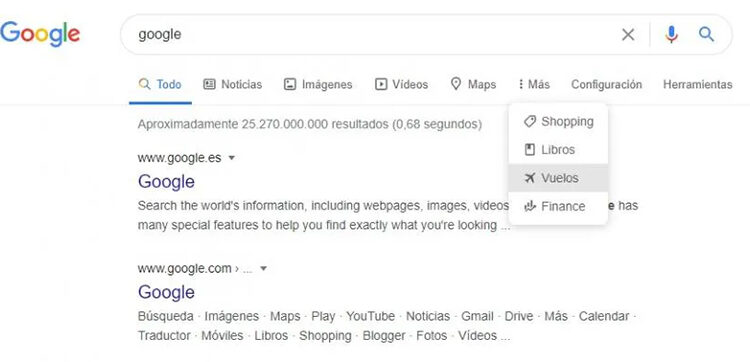Click 'Play' in the second result snippet
750x362 pixels.
[x=323, y=316]
